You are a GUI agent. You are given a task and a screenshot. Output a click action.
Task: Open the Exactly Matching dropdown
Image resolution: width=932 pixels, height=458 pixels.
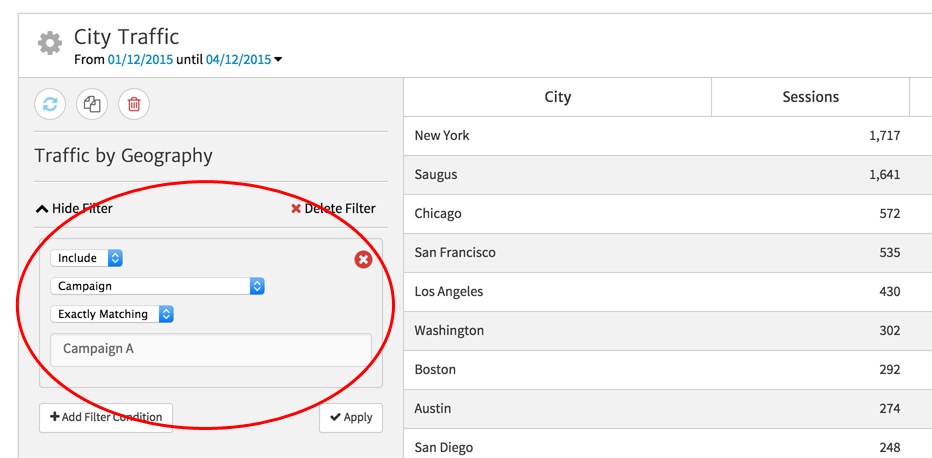(x=113, y=314)
